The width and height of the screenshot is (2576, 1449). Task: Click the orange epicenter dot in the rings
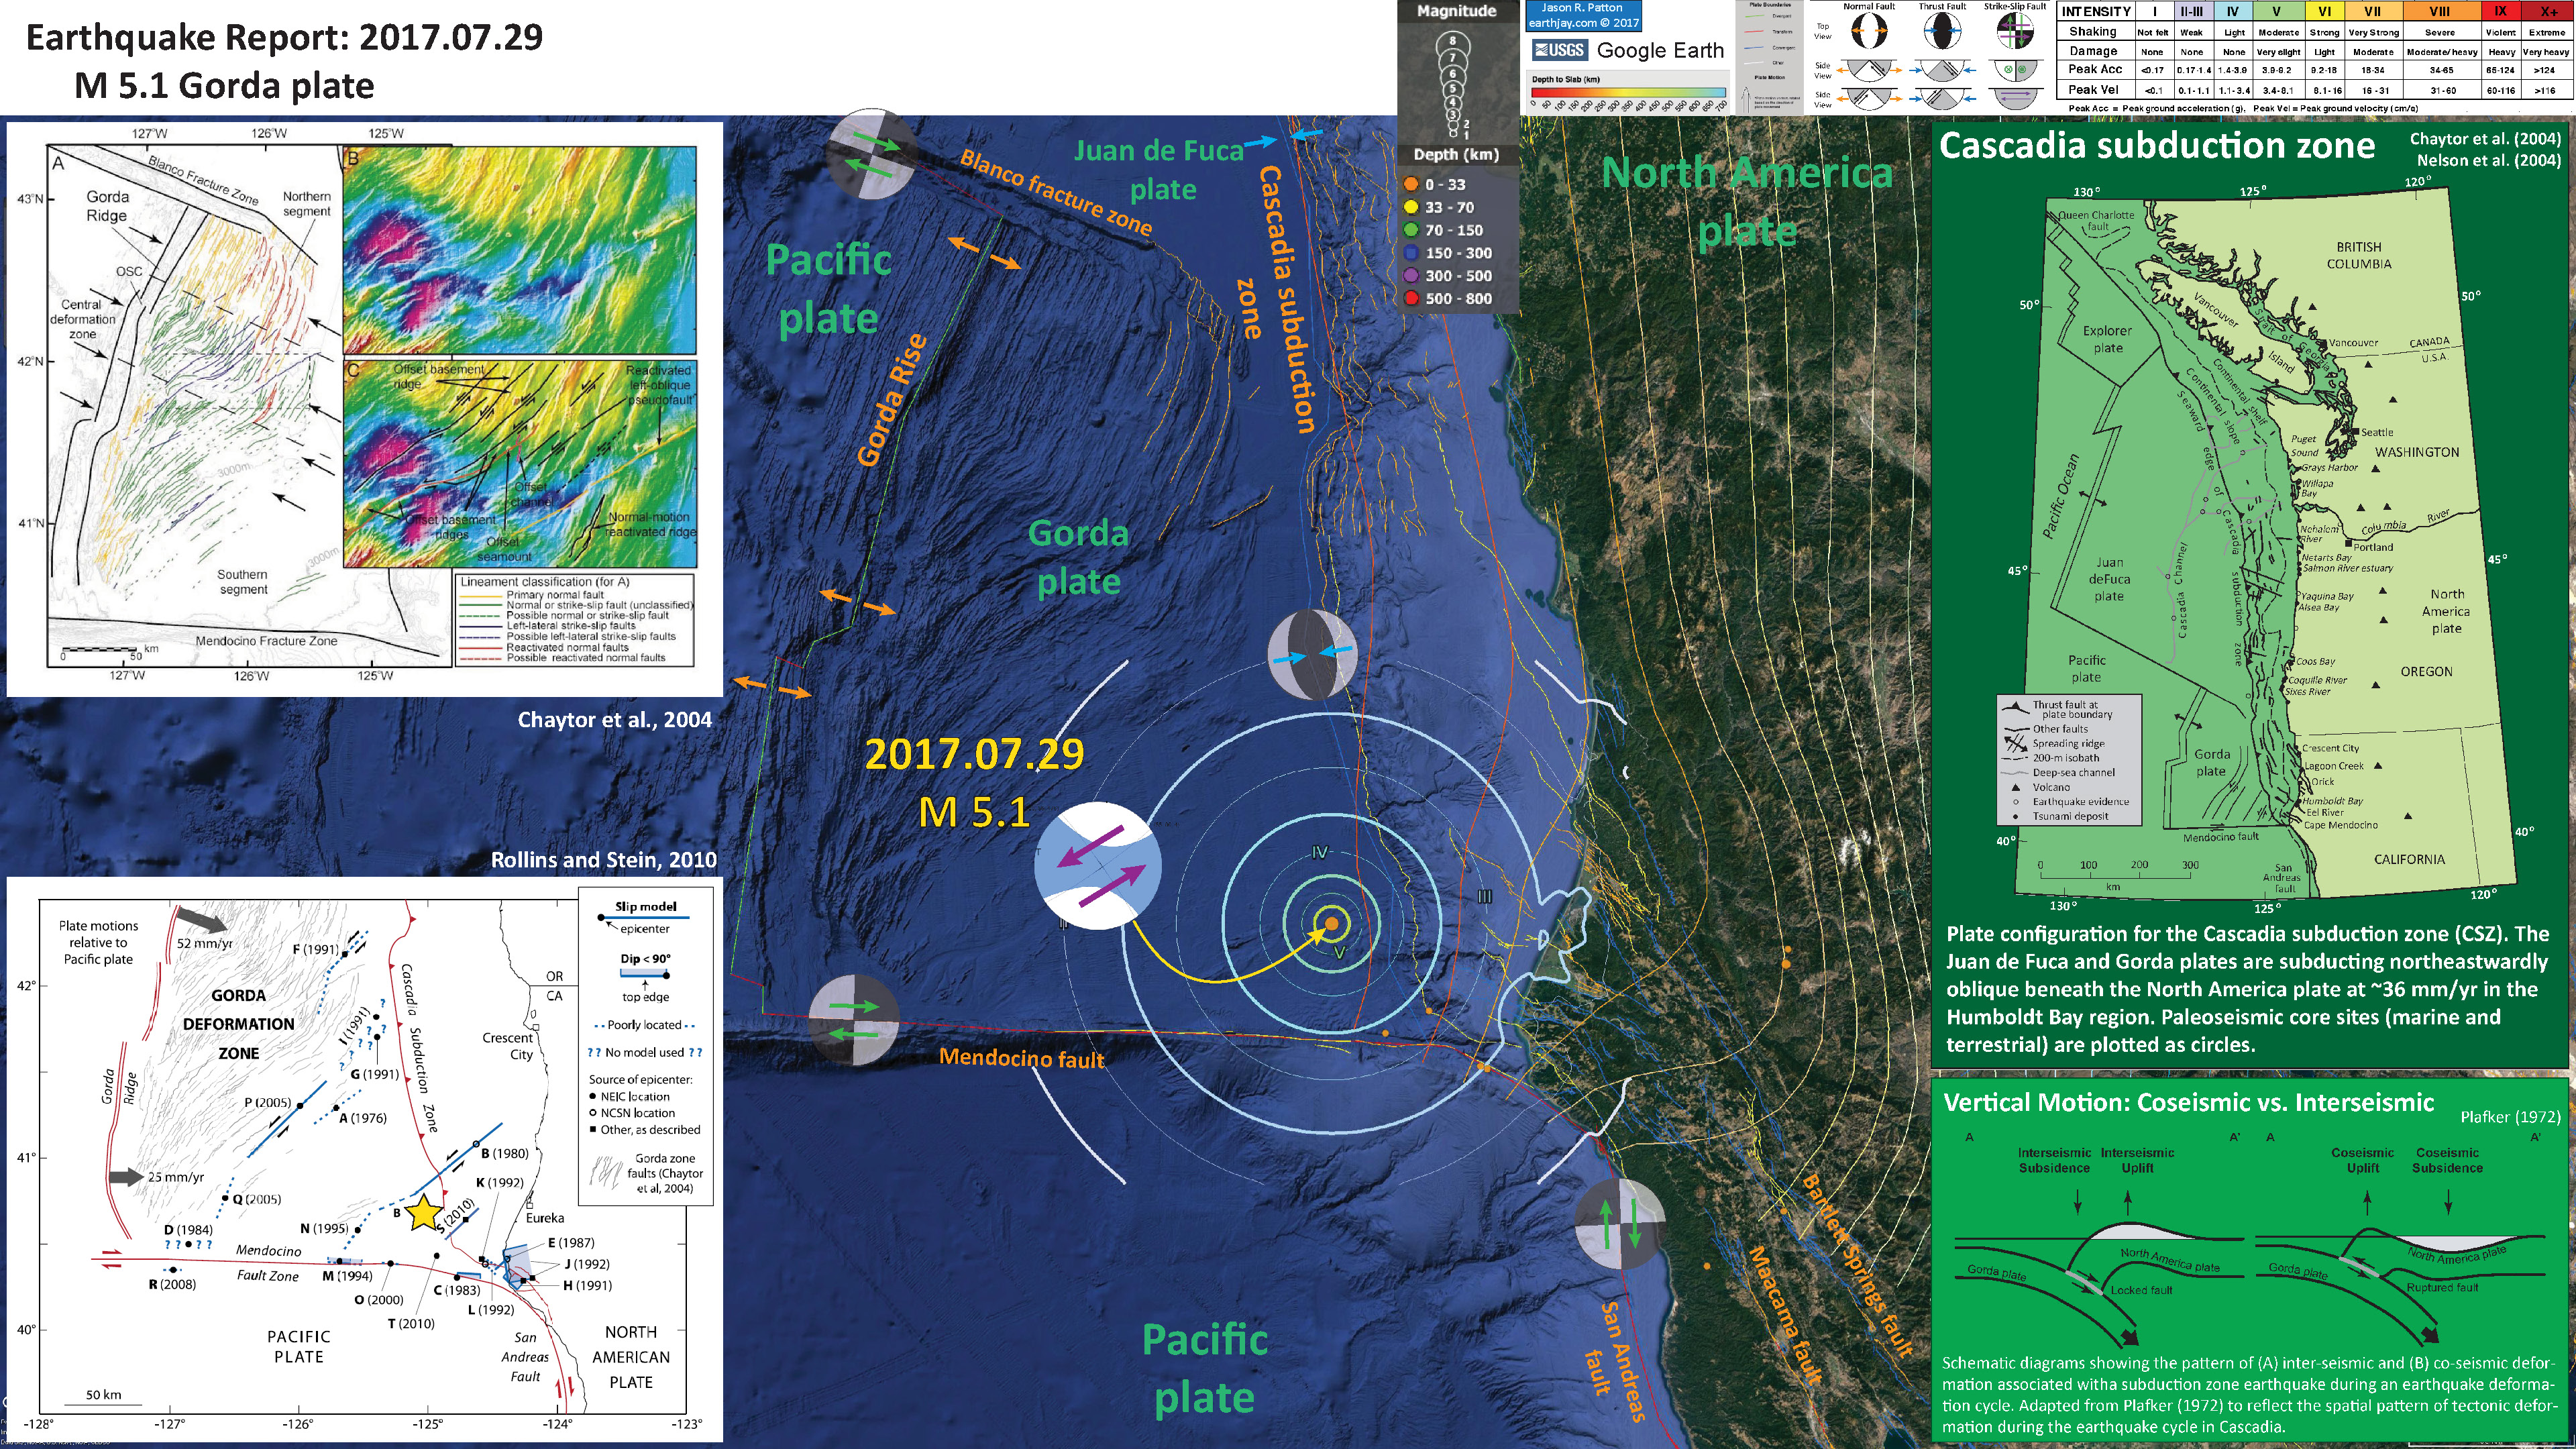pos(1331,924)
